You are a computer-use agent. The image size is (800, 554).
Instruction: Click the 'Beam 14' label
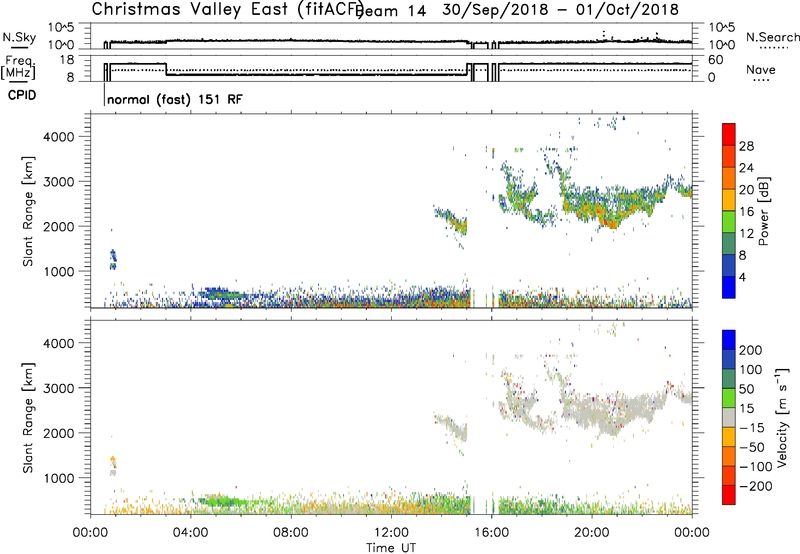[393, 11]
